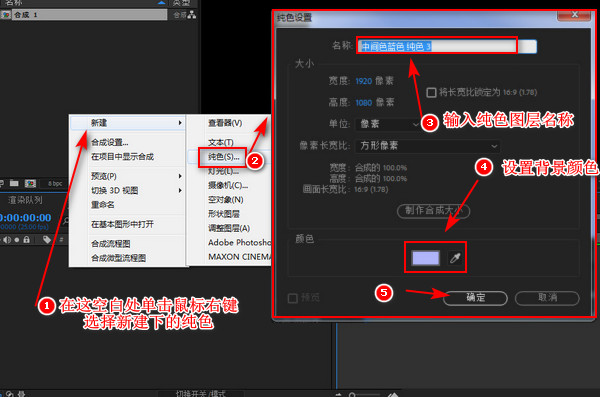
Task: Click the 名称 solid name input field
Action: pos(447,46)
